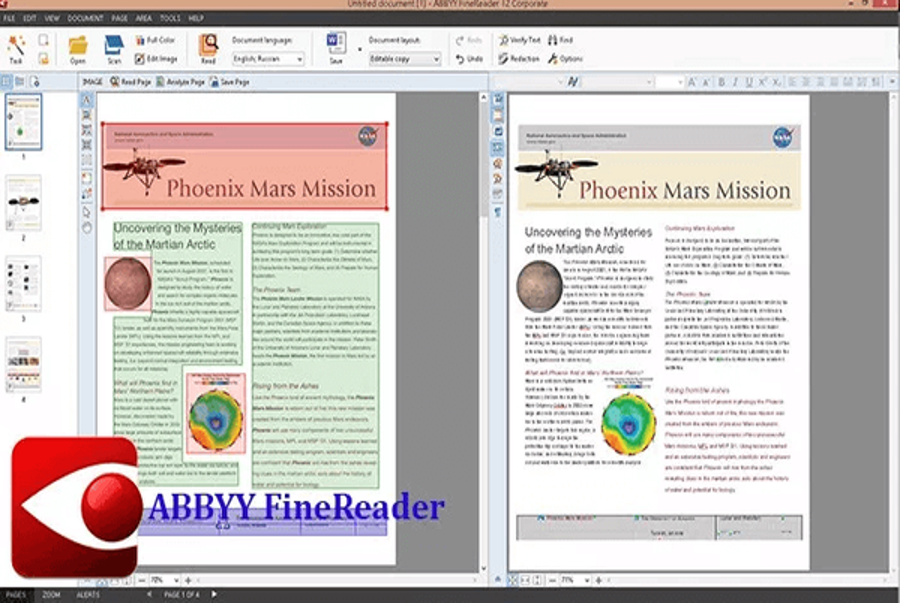Viewport: 900px width, 603px height.
Task: Open the DOCUMENT menu
Action: pyautogui.click(x=85, y=18)
